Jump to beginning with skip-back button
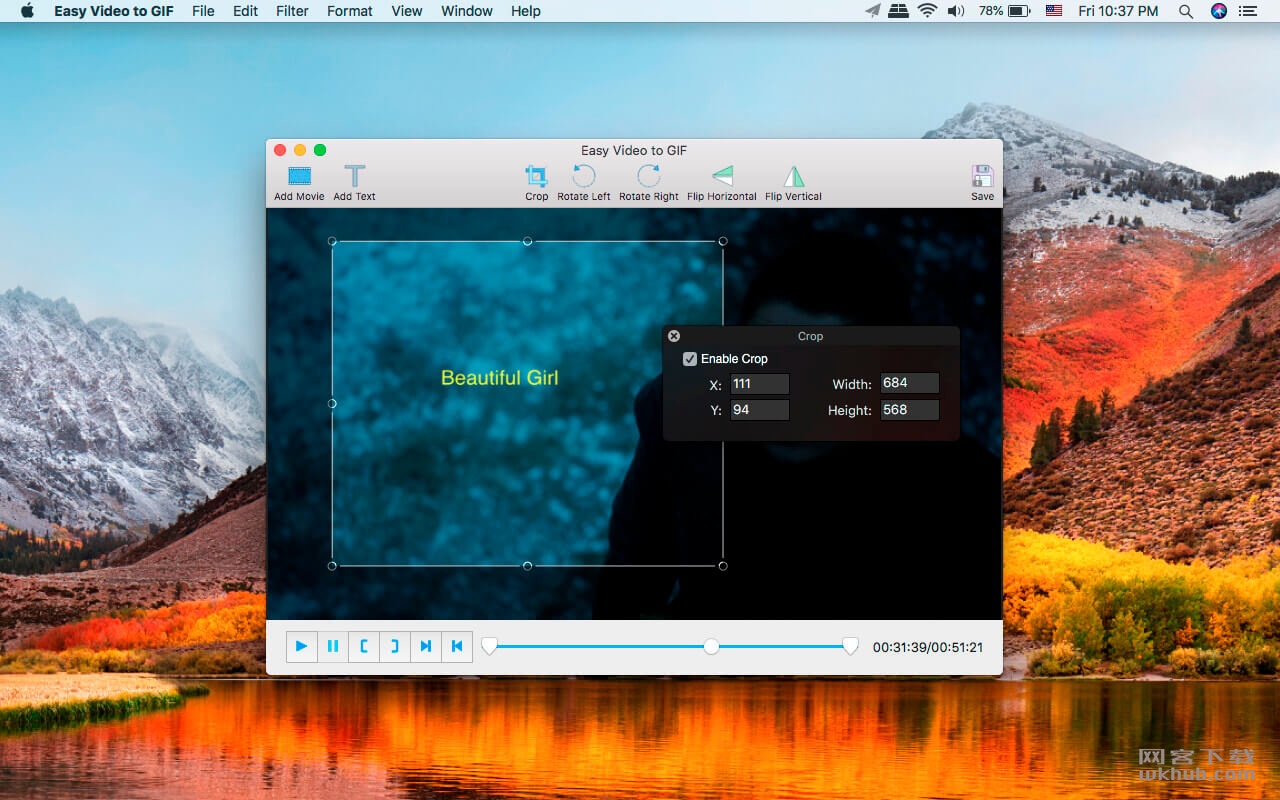Viewport: 1280px width, 800px height. [457, 646]
